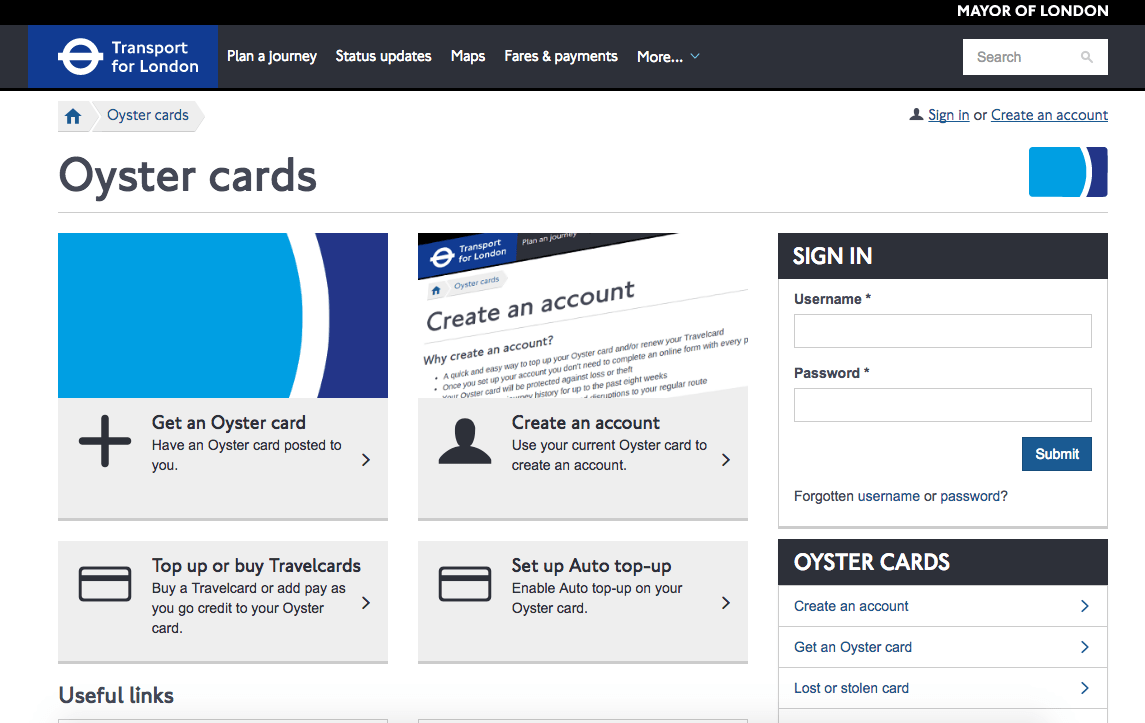Click the person icon for Create an account
Viewport: 1145px width, 723px height.
pyautogui.click(x=465, y=441)
